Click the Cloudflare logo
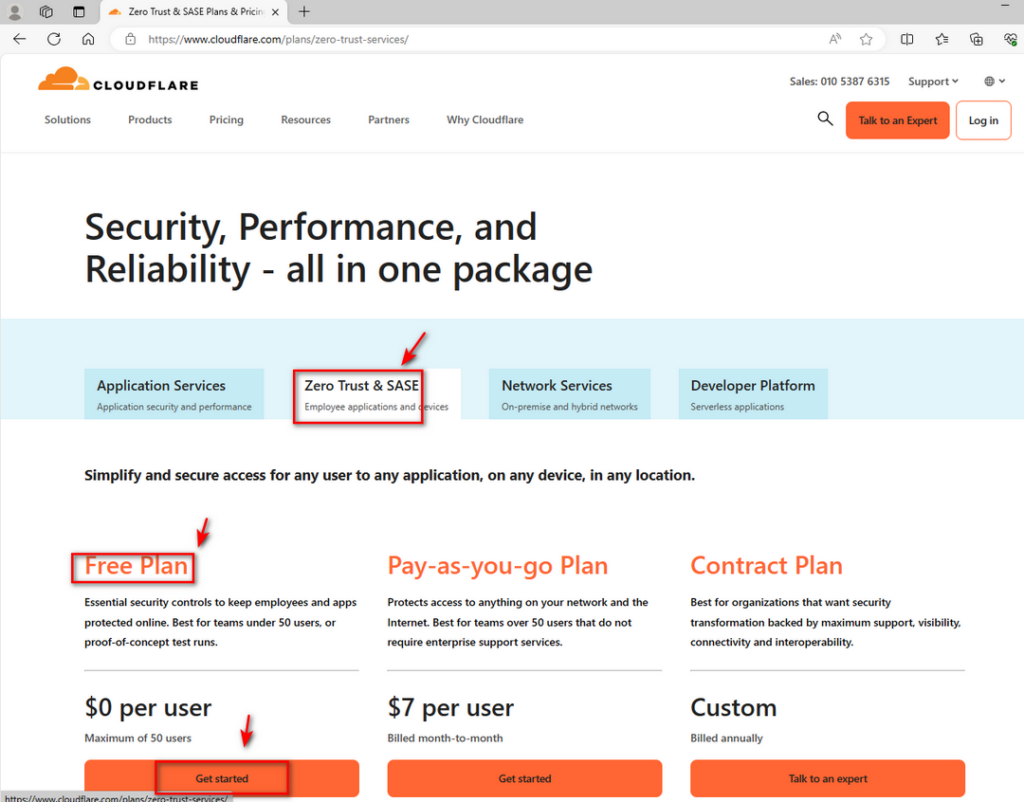Screen dimensions: 1024x802 [x=118, y=80]
